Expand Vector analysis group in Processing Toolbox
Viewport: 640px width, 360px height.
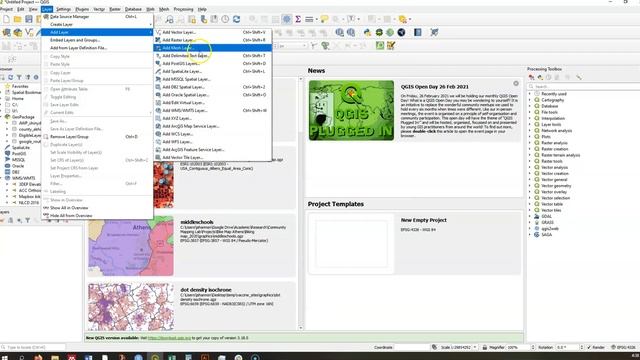point(530,167)
